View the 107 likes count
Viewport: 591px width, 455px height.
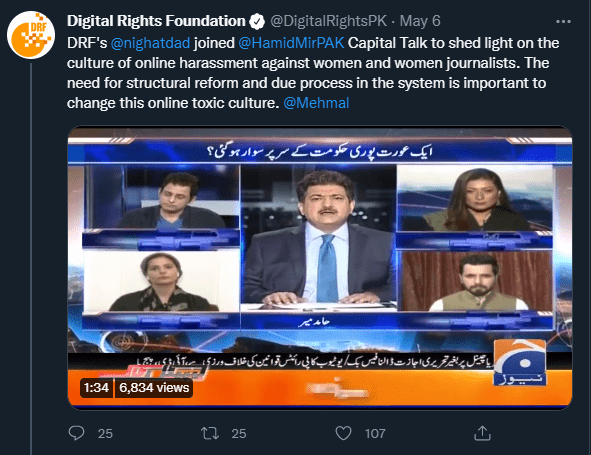coord(375,434)
